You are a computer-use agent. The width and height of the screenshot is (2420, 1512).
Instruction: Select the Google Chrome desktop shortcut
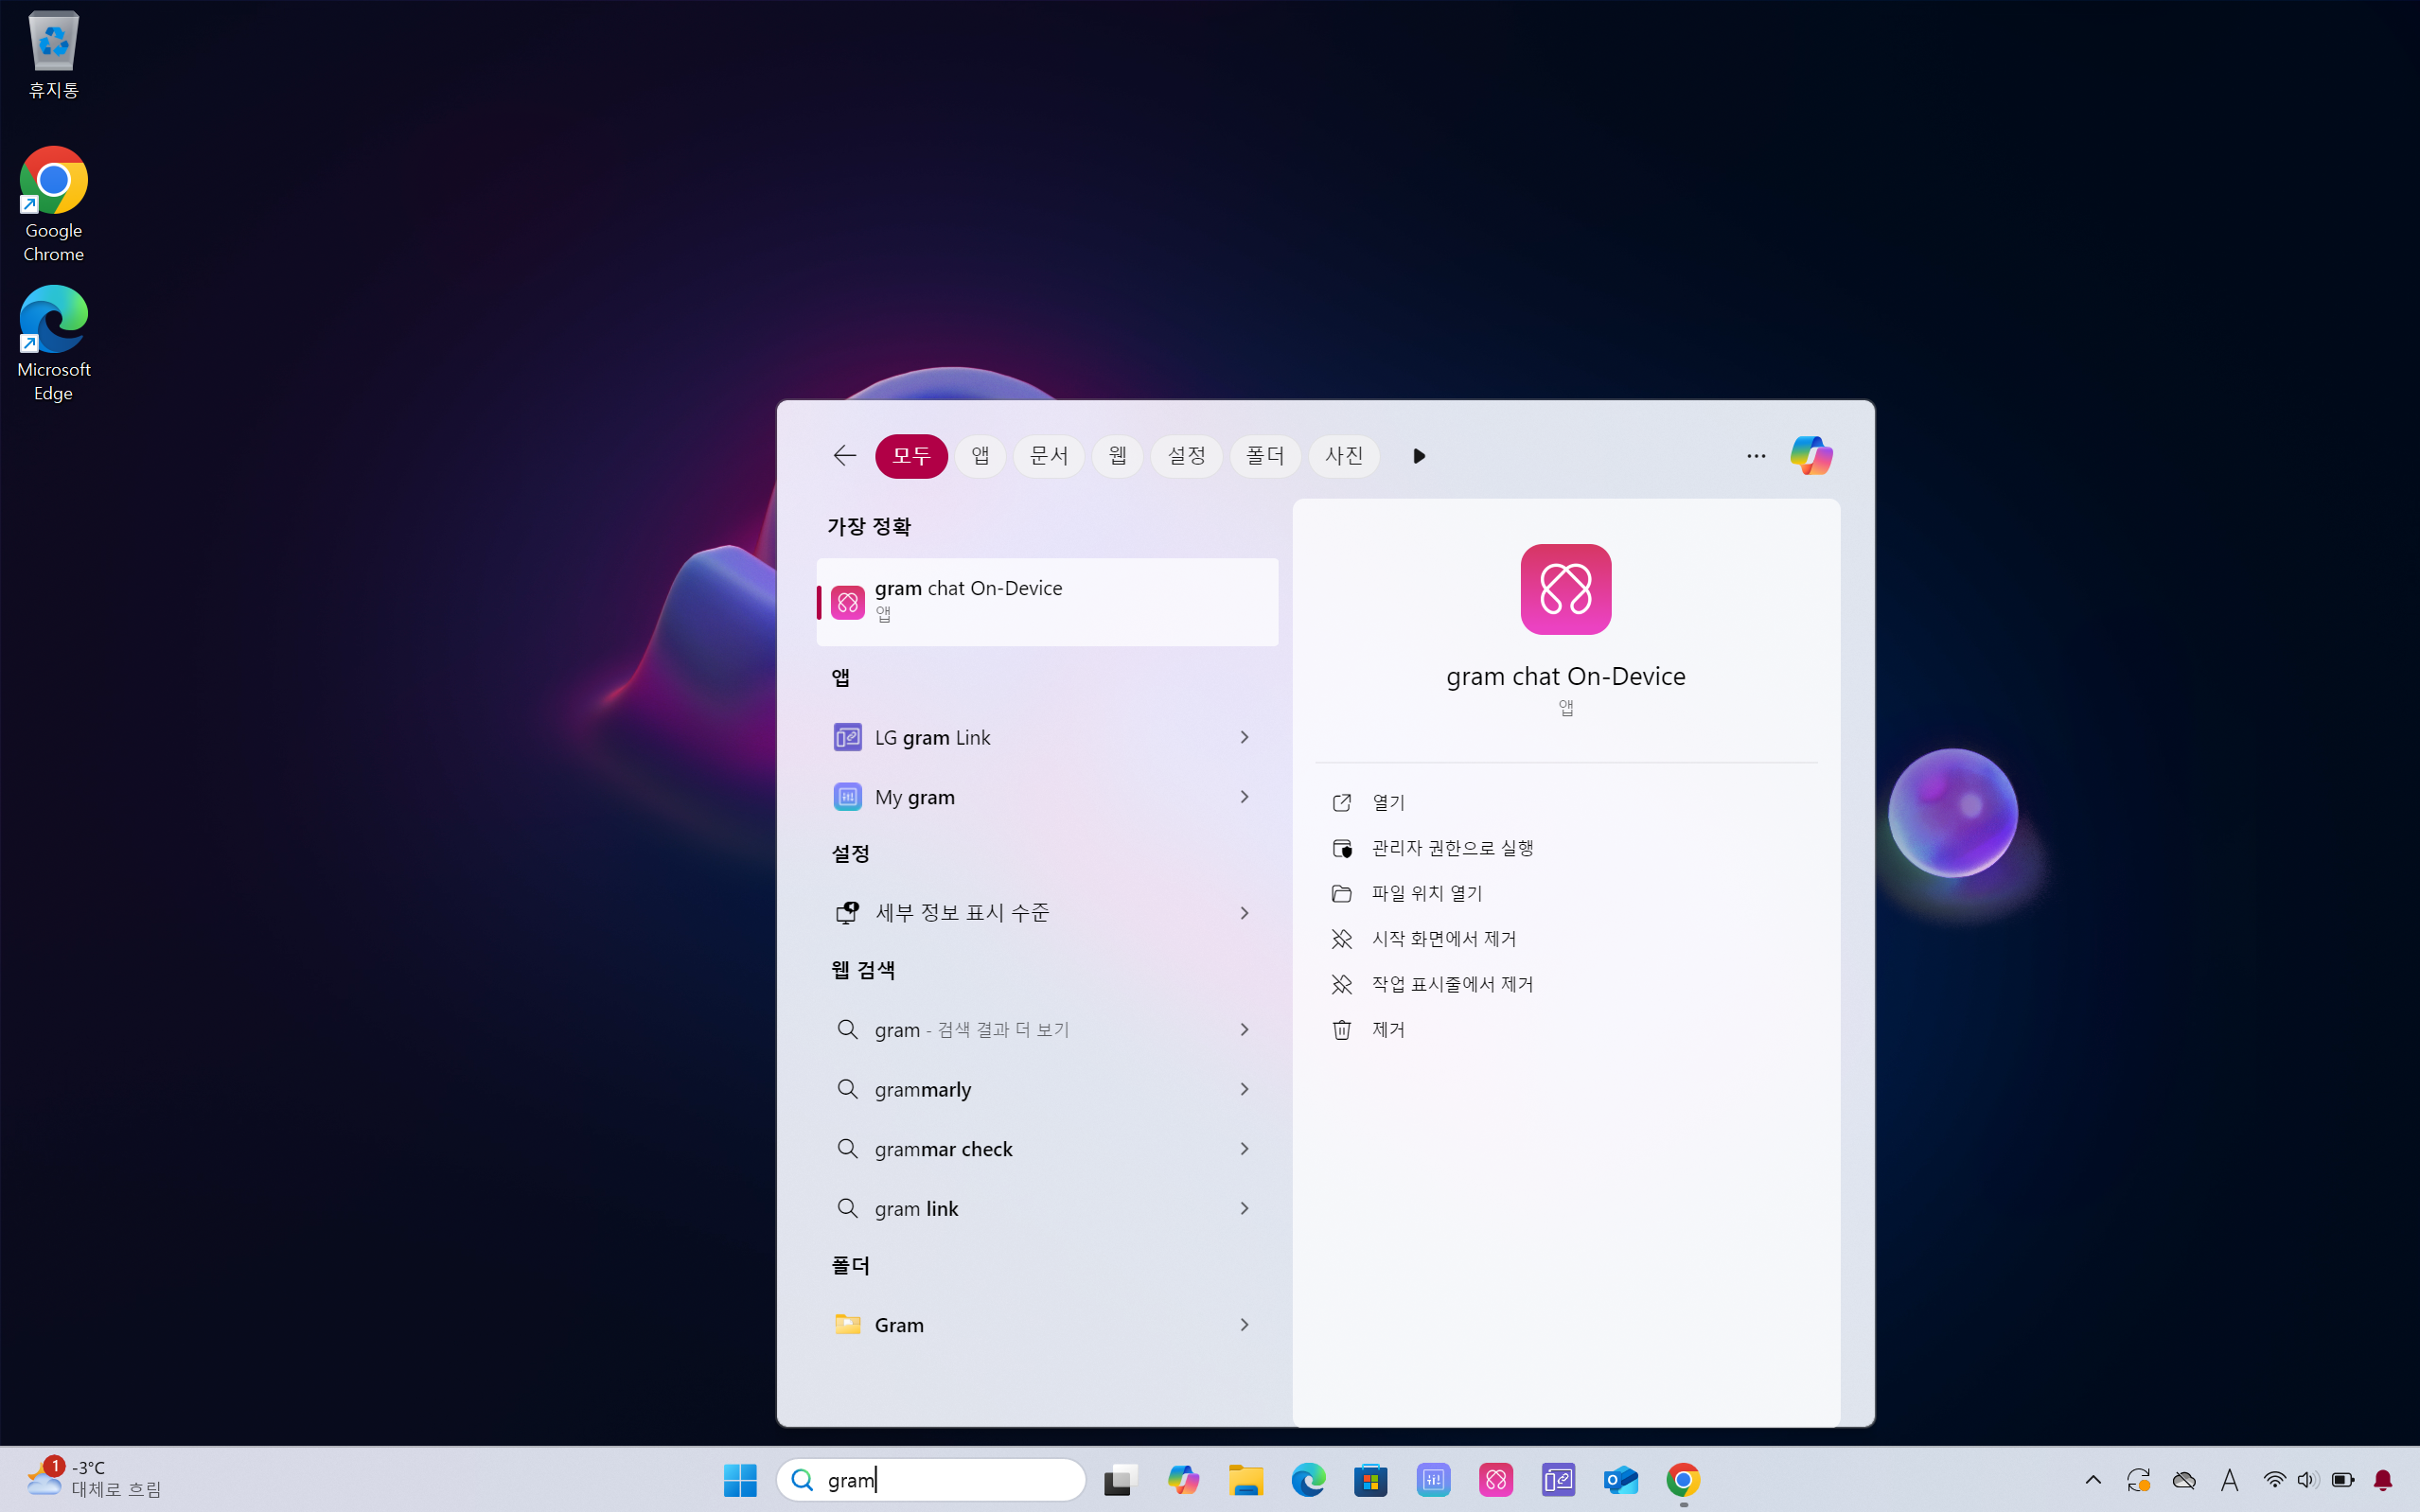(x=54, y=205)
